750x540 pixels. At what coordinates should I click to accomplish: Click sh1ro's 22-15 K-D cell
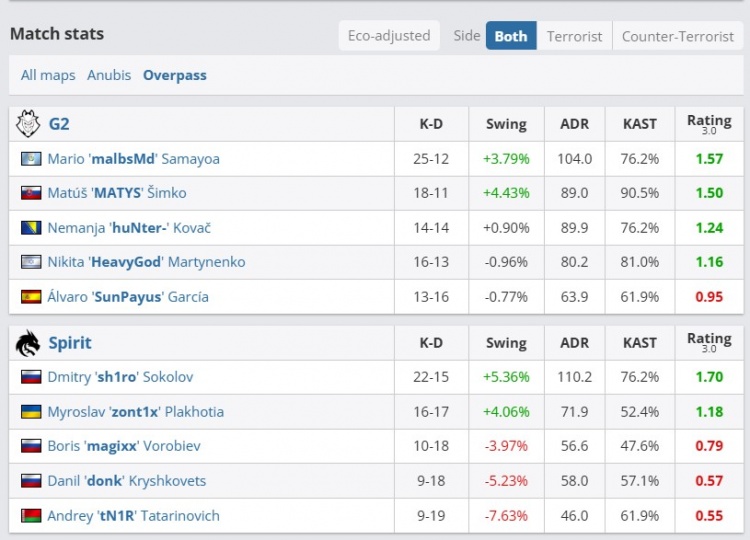431,377
